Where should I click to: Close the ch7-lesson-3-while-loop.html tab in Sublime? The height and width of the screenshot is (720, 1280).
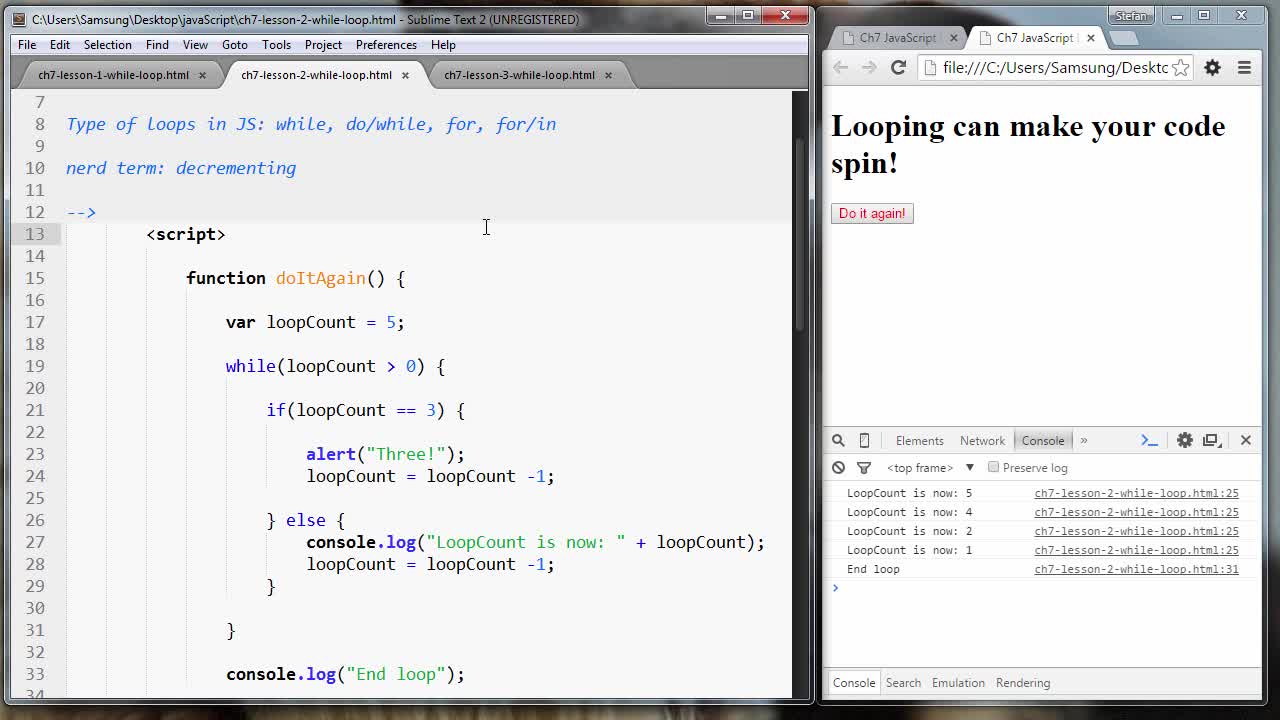click(608, 75)
